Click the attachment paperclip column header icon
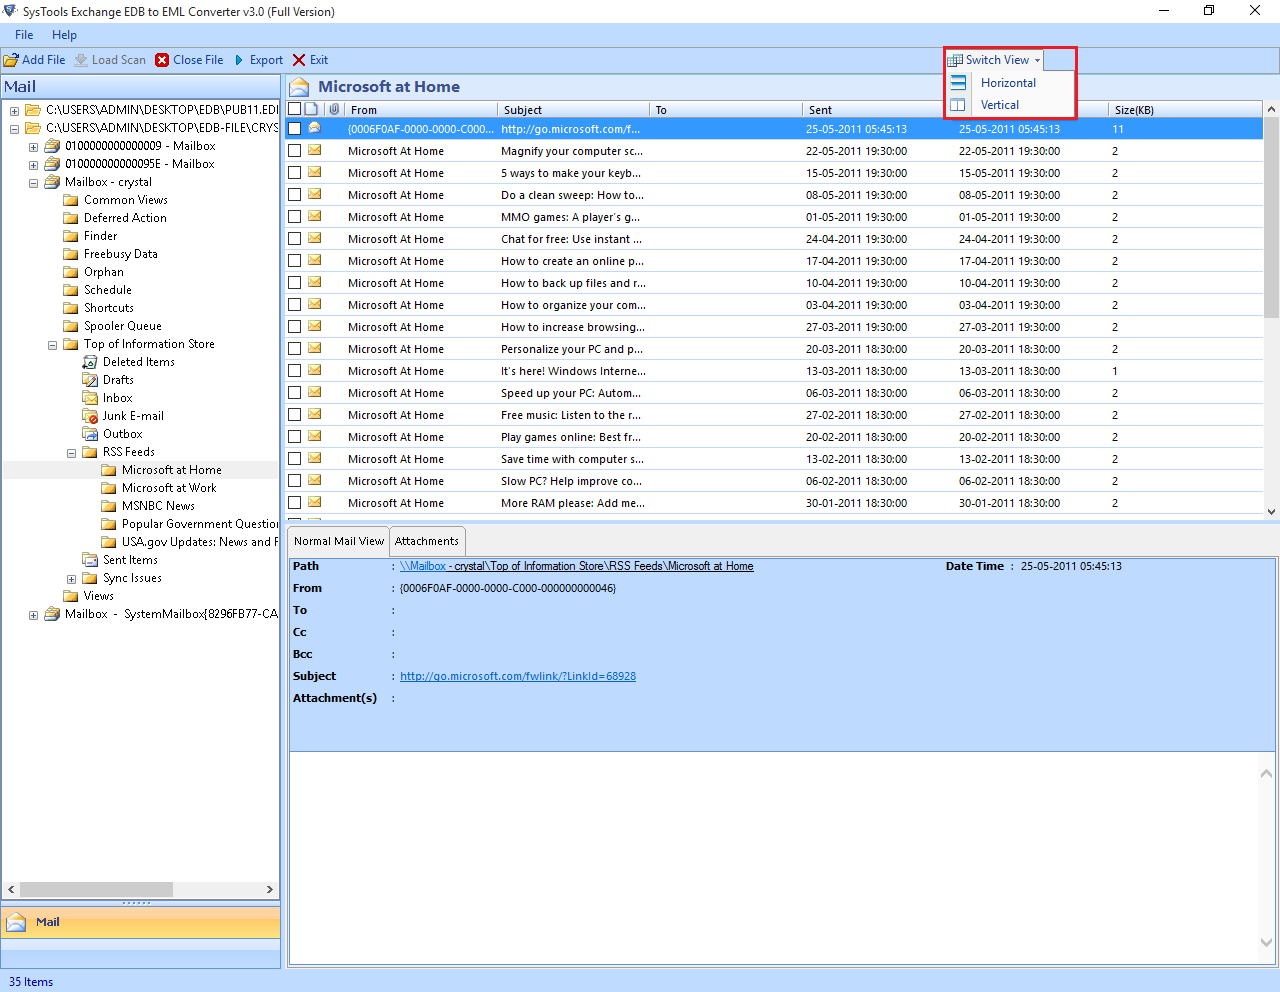Image resolution: width=1280 pixels, height=992 pixels. (334, 109)
